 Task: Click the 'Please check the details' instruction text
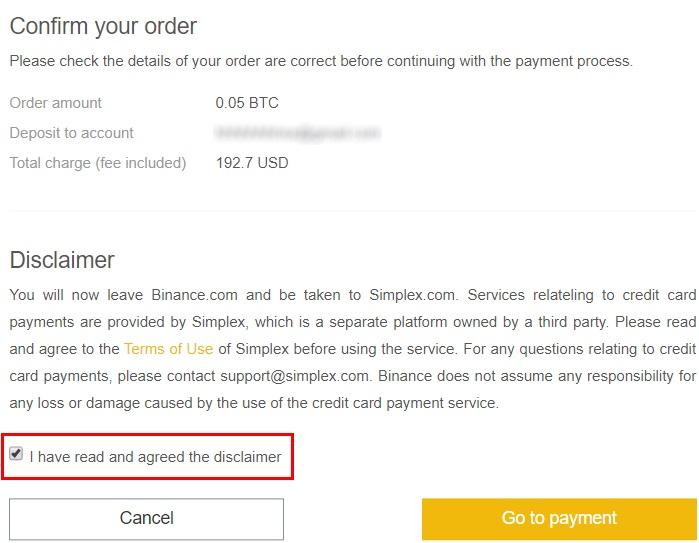[x=321, y=61]
